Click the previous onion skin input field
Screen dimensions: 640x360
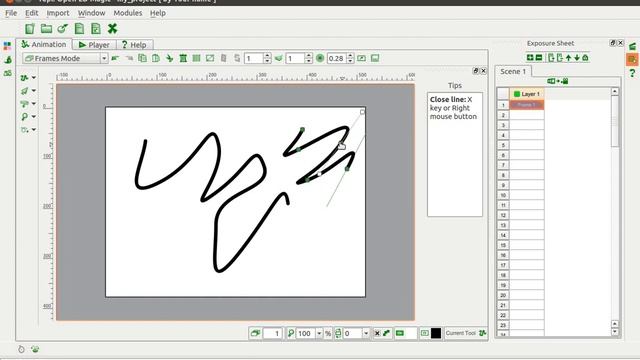coord(254,58)
